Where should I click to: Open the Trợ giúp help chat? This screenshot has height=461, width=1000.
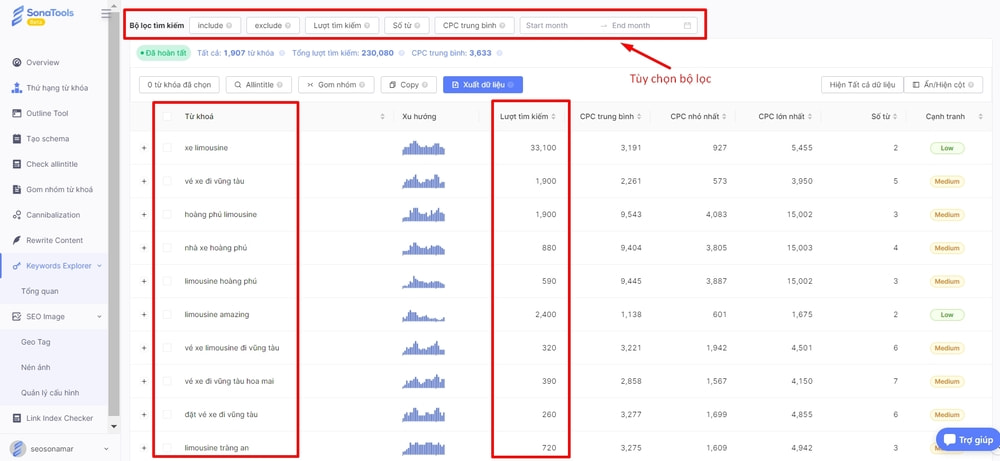967,439
